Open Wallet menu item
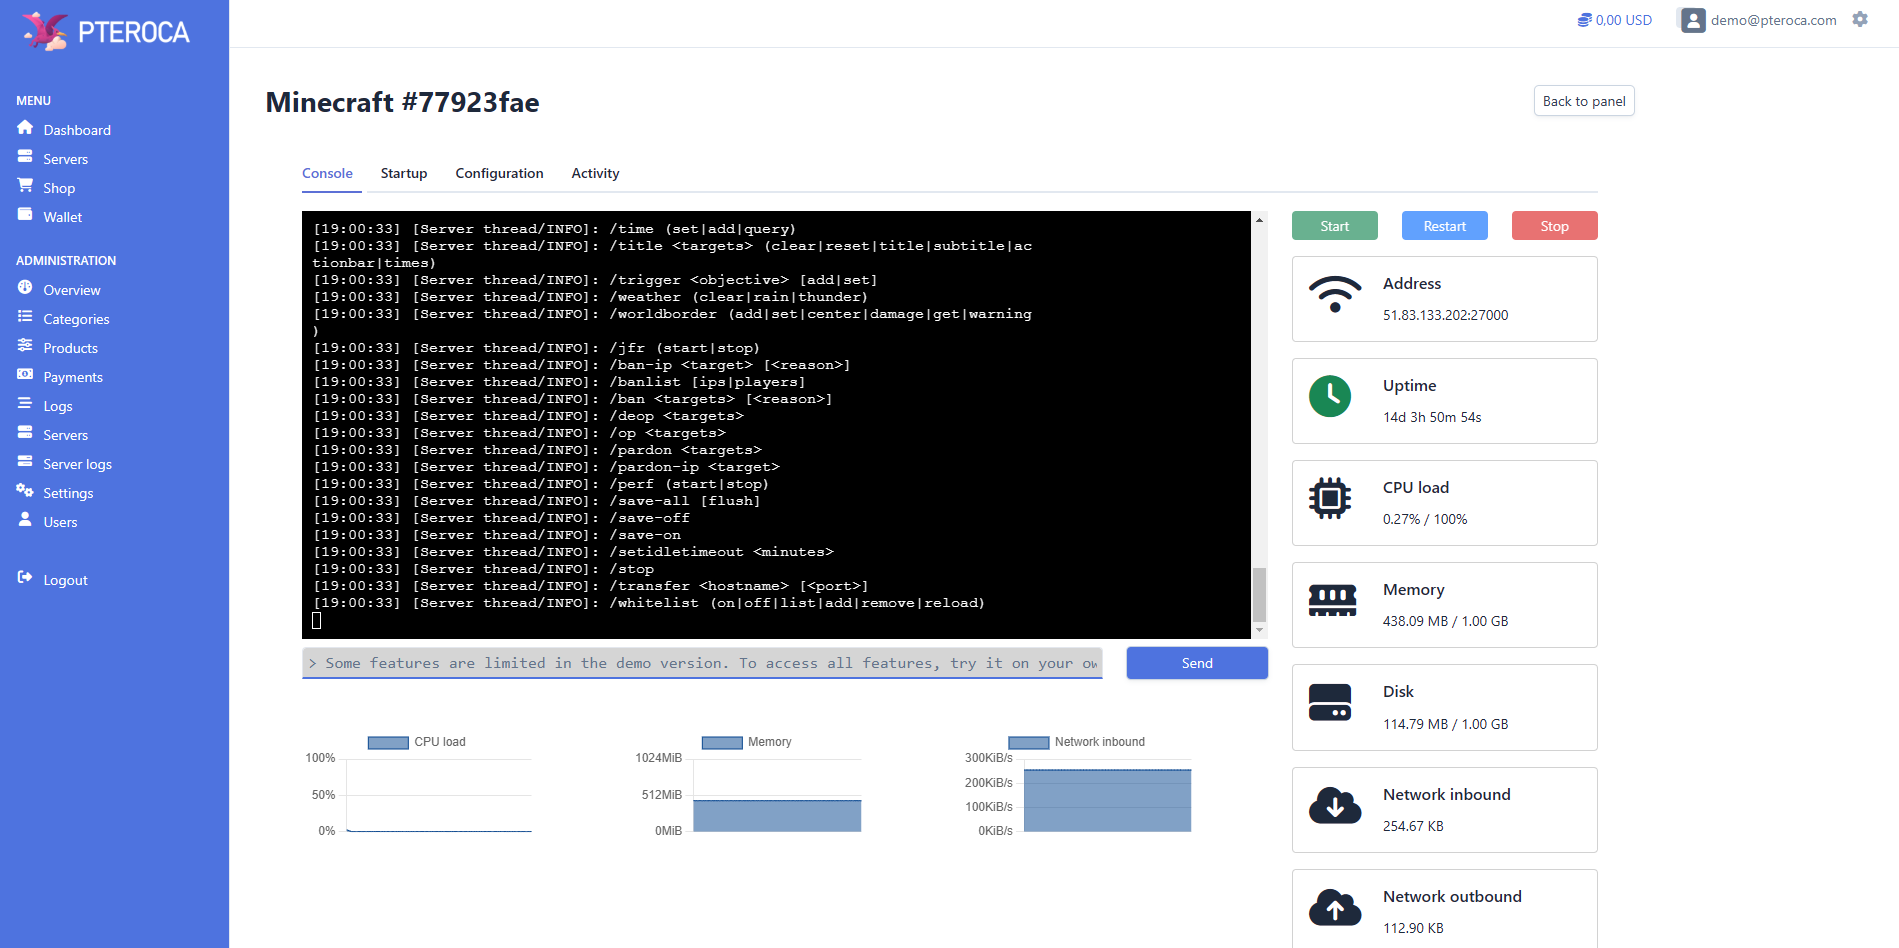This screenshot has height=948, width=1899. 62,217
